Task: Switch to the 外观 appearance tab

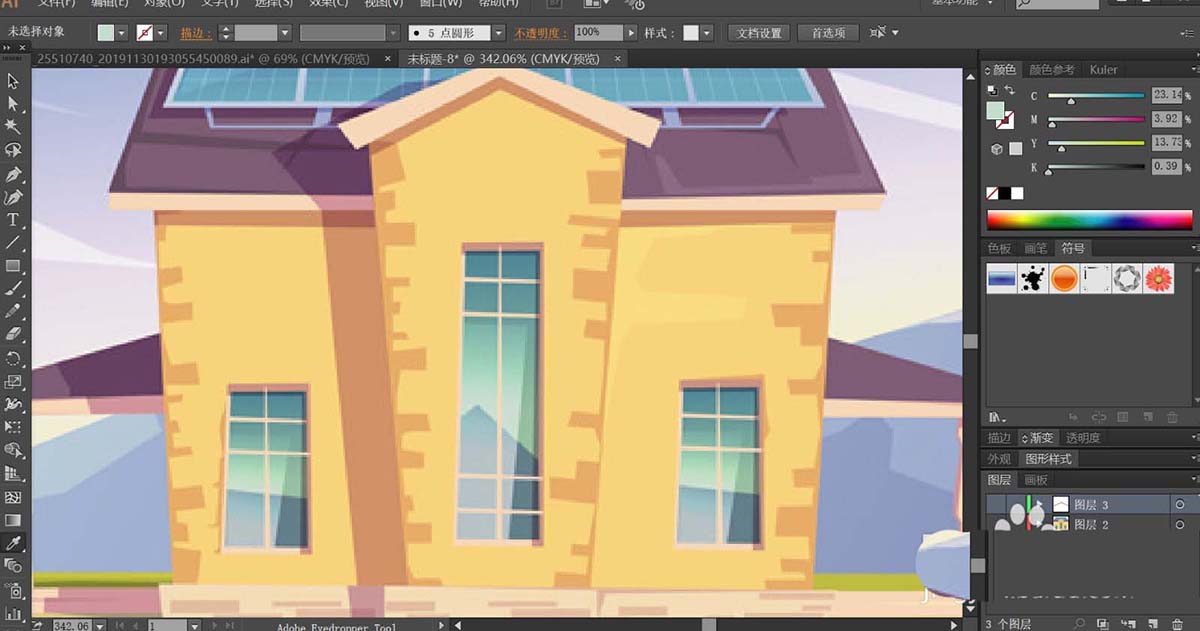Action: click(999, 459)
